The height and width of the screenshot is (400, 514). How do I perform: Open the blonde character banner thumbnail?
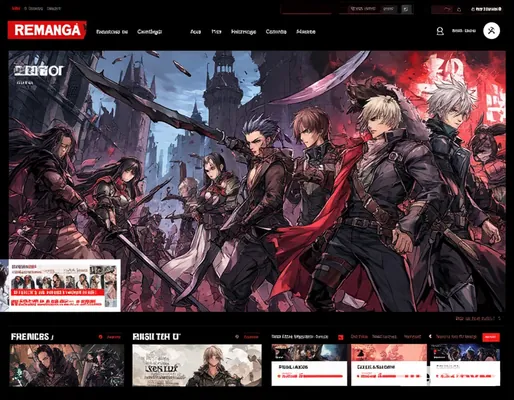197,365
